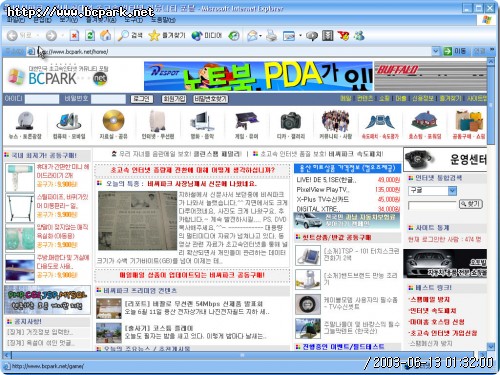Image resolution: width=500 pixels, height=375 pixels.
Task: Open the 즐겨찾기(A) Favorites menu
Action: click(101, 20)
